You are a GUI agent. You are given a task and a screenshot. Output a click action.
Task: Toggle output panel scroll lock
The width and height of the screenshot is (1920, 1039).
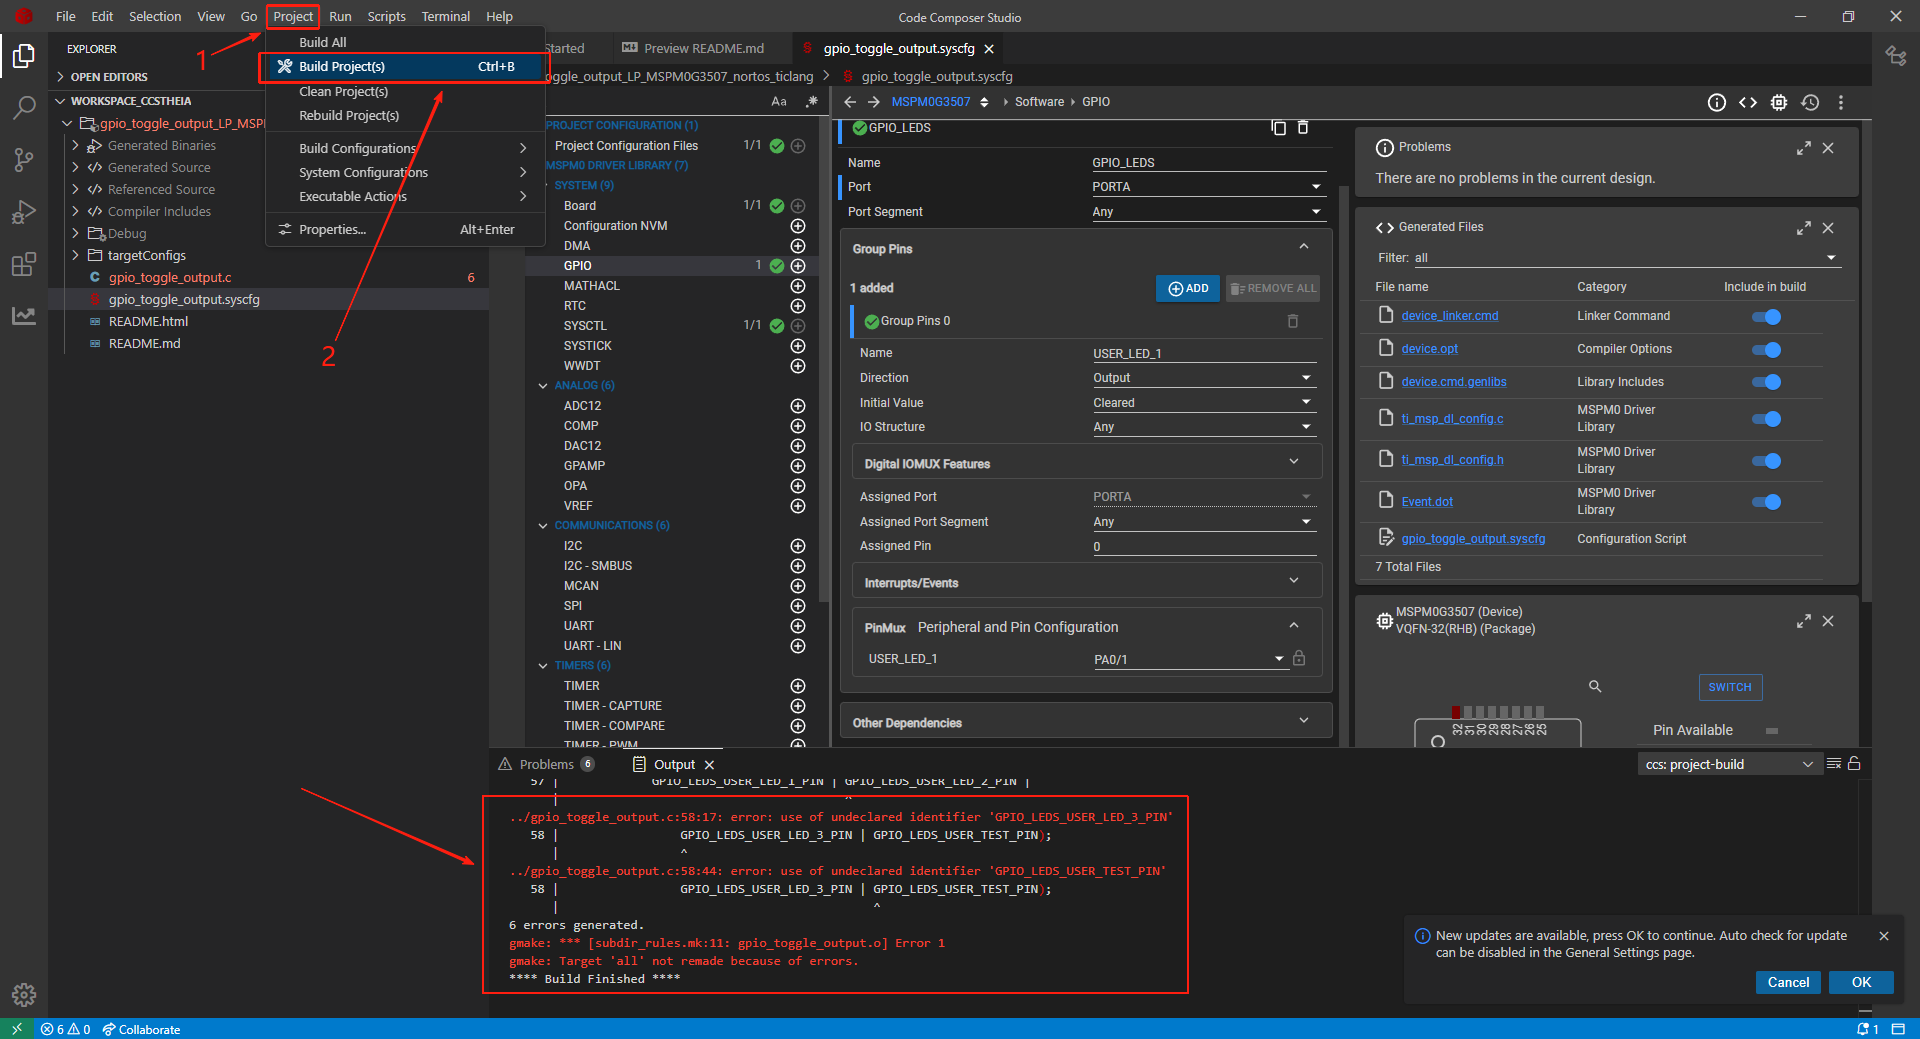(1854, 764)
